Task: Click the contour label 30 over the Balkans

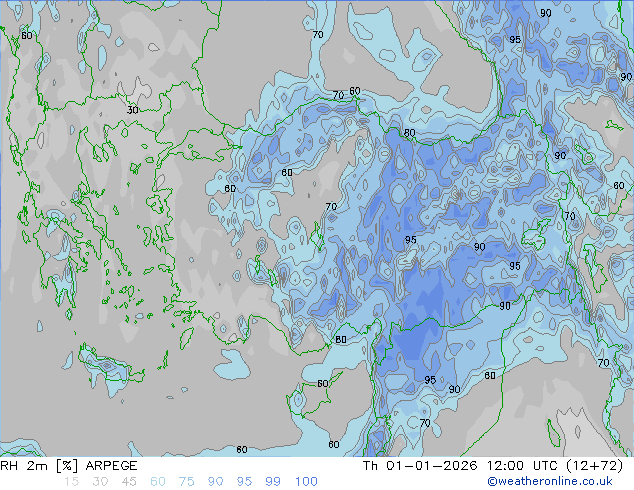Action: pos(133,110)
